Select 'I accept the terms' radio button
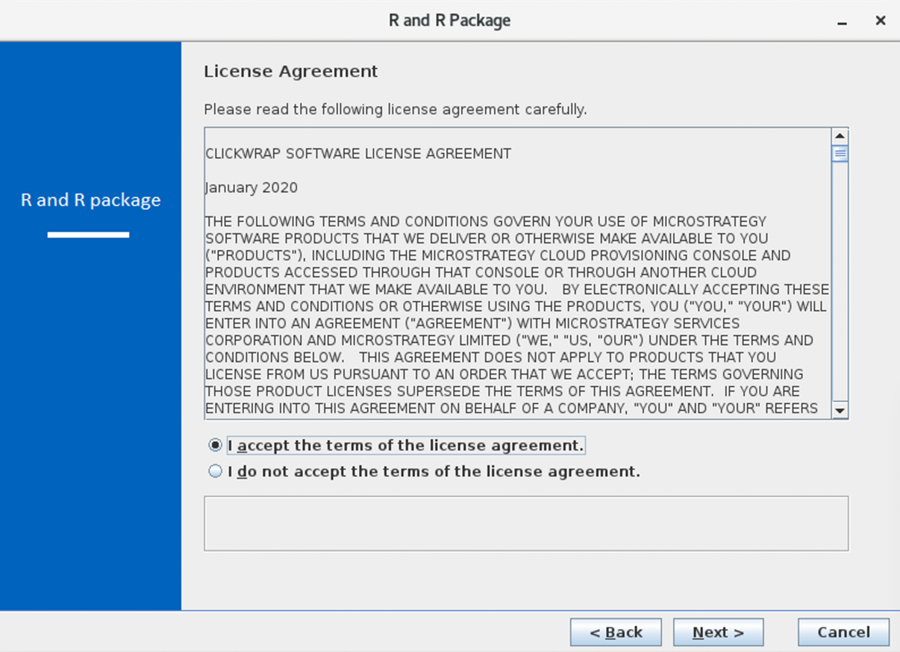Image resolution: width=900 pixels, height=652 pixels. click(x=215, y=445)
